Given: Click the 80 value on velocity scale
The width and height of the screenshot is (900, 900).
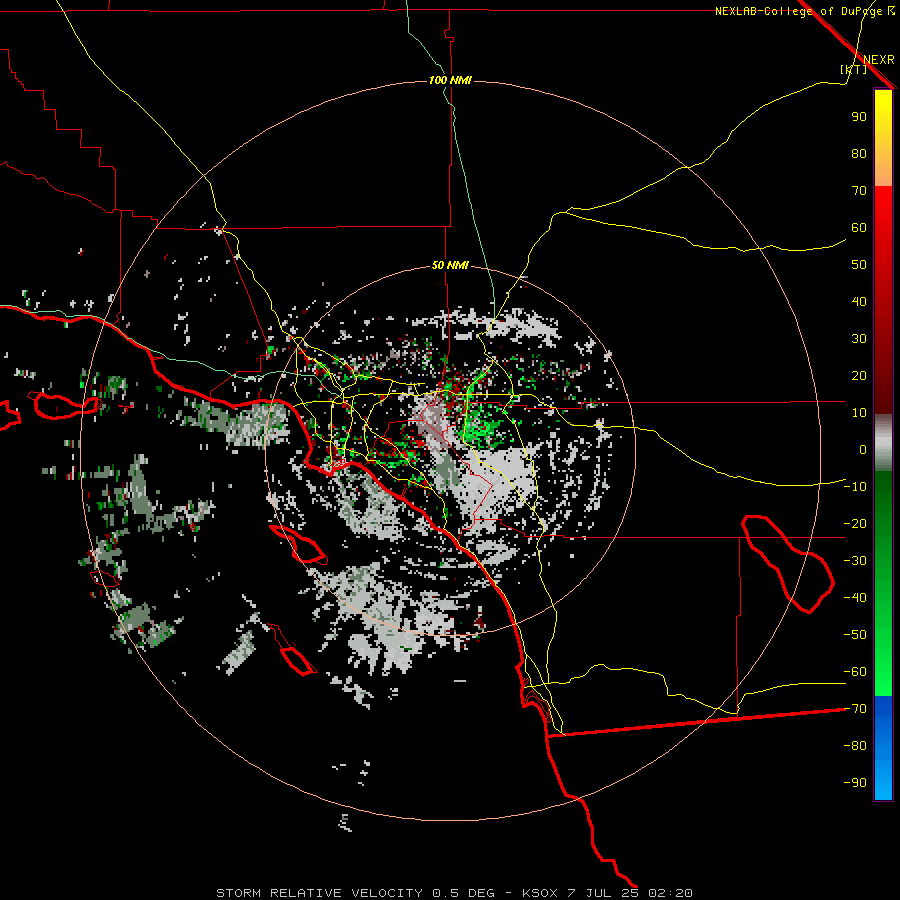Looking at the screenshot, I should [859, 153].
